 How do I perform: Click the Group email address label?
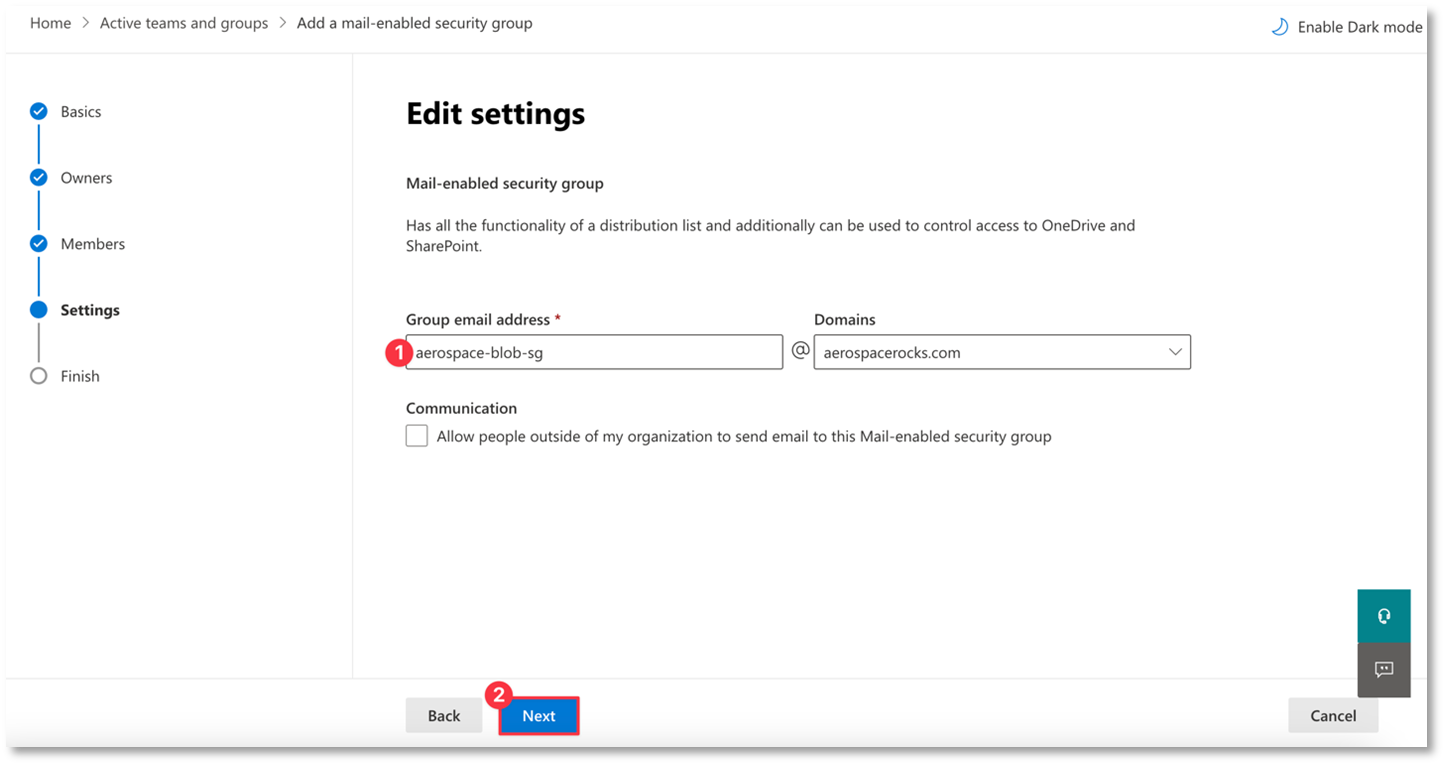tap(478, 320)
